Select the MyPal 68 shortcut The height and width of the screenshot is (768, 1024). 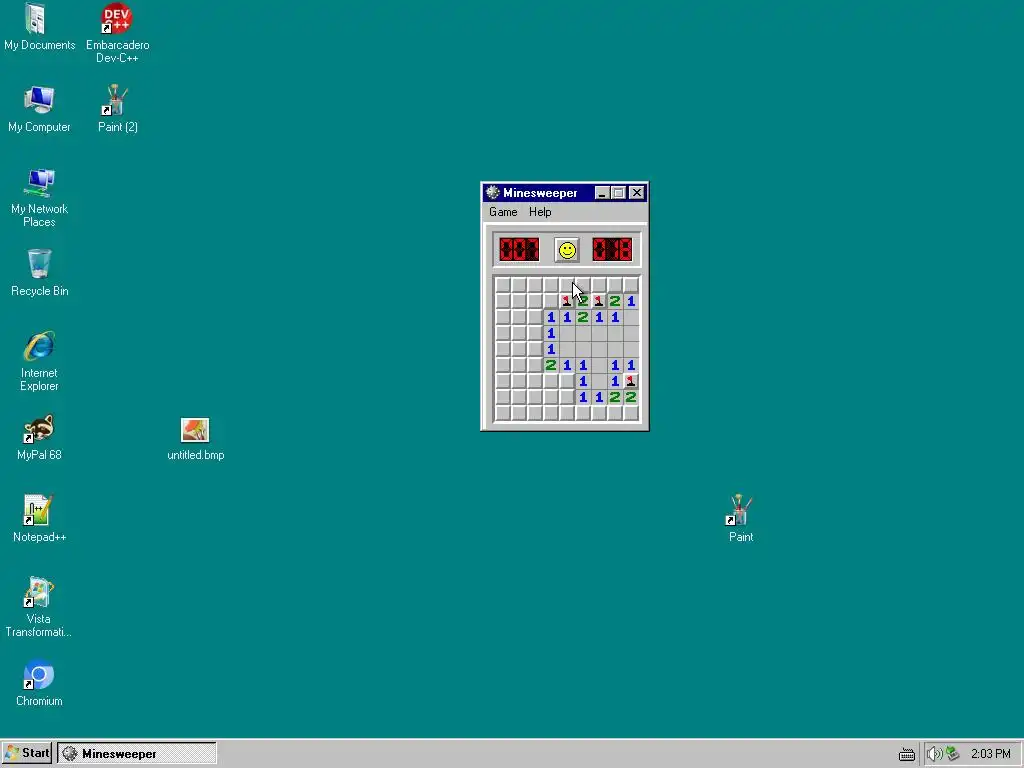coord(39,437)
